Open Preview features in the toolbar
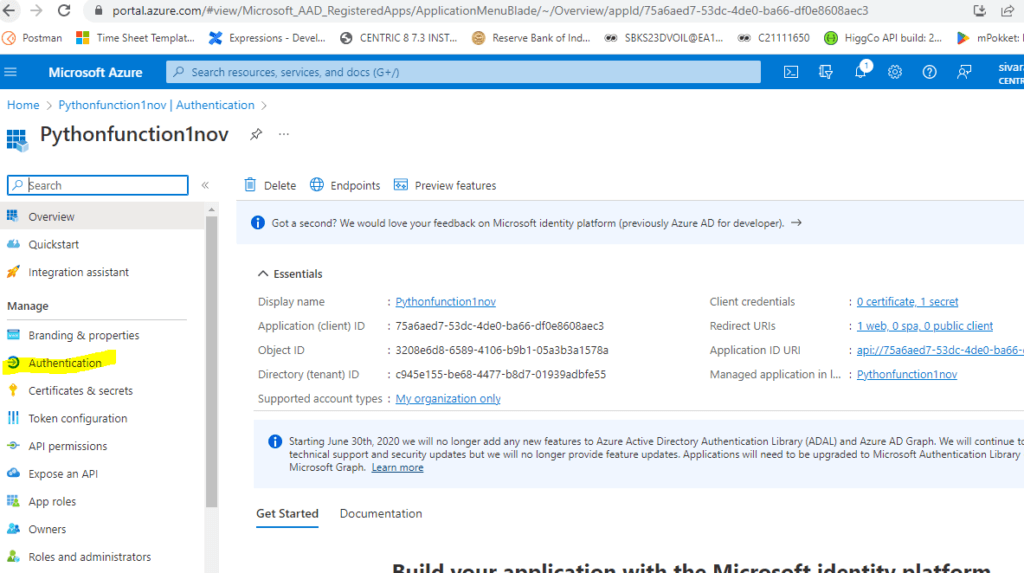Screen dimensions: 1024x573 tap(445, 186)
